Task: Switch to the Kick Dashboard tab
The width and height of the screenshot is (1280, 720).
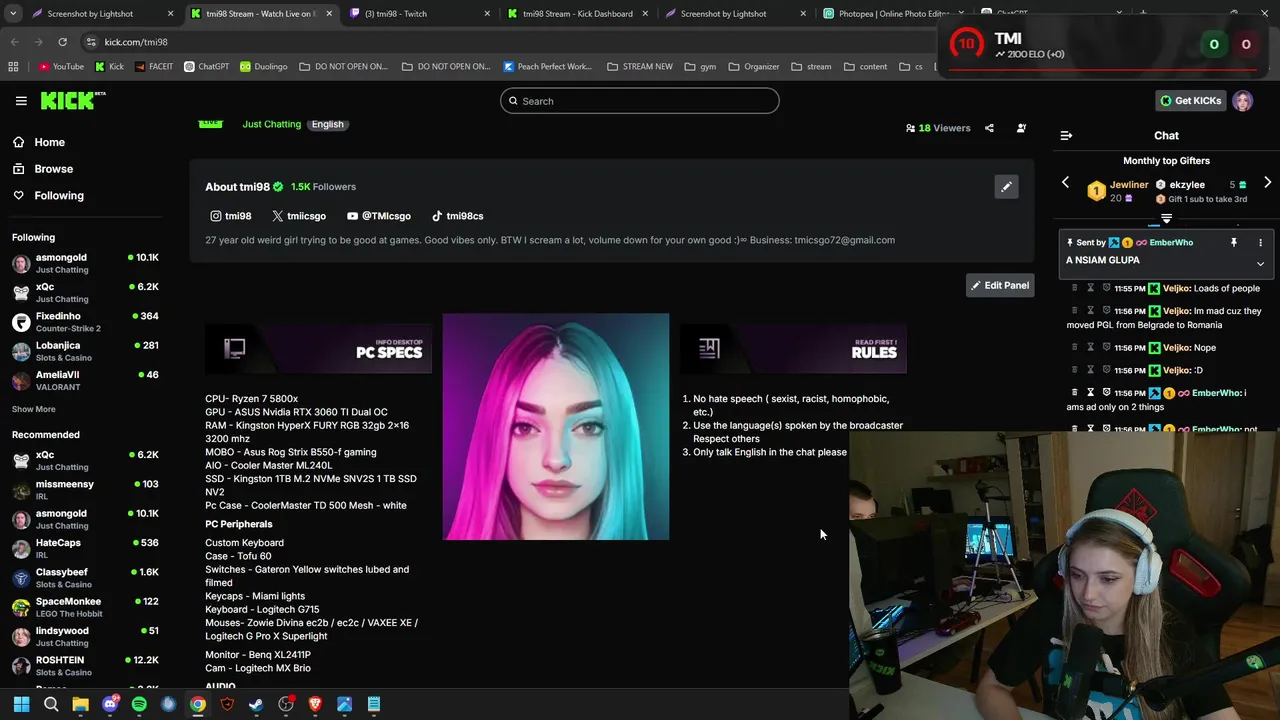Action: coord(578,14)
